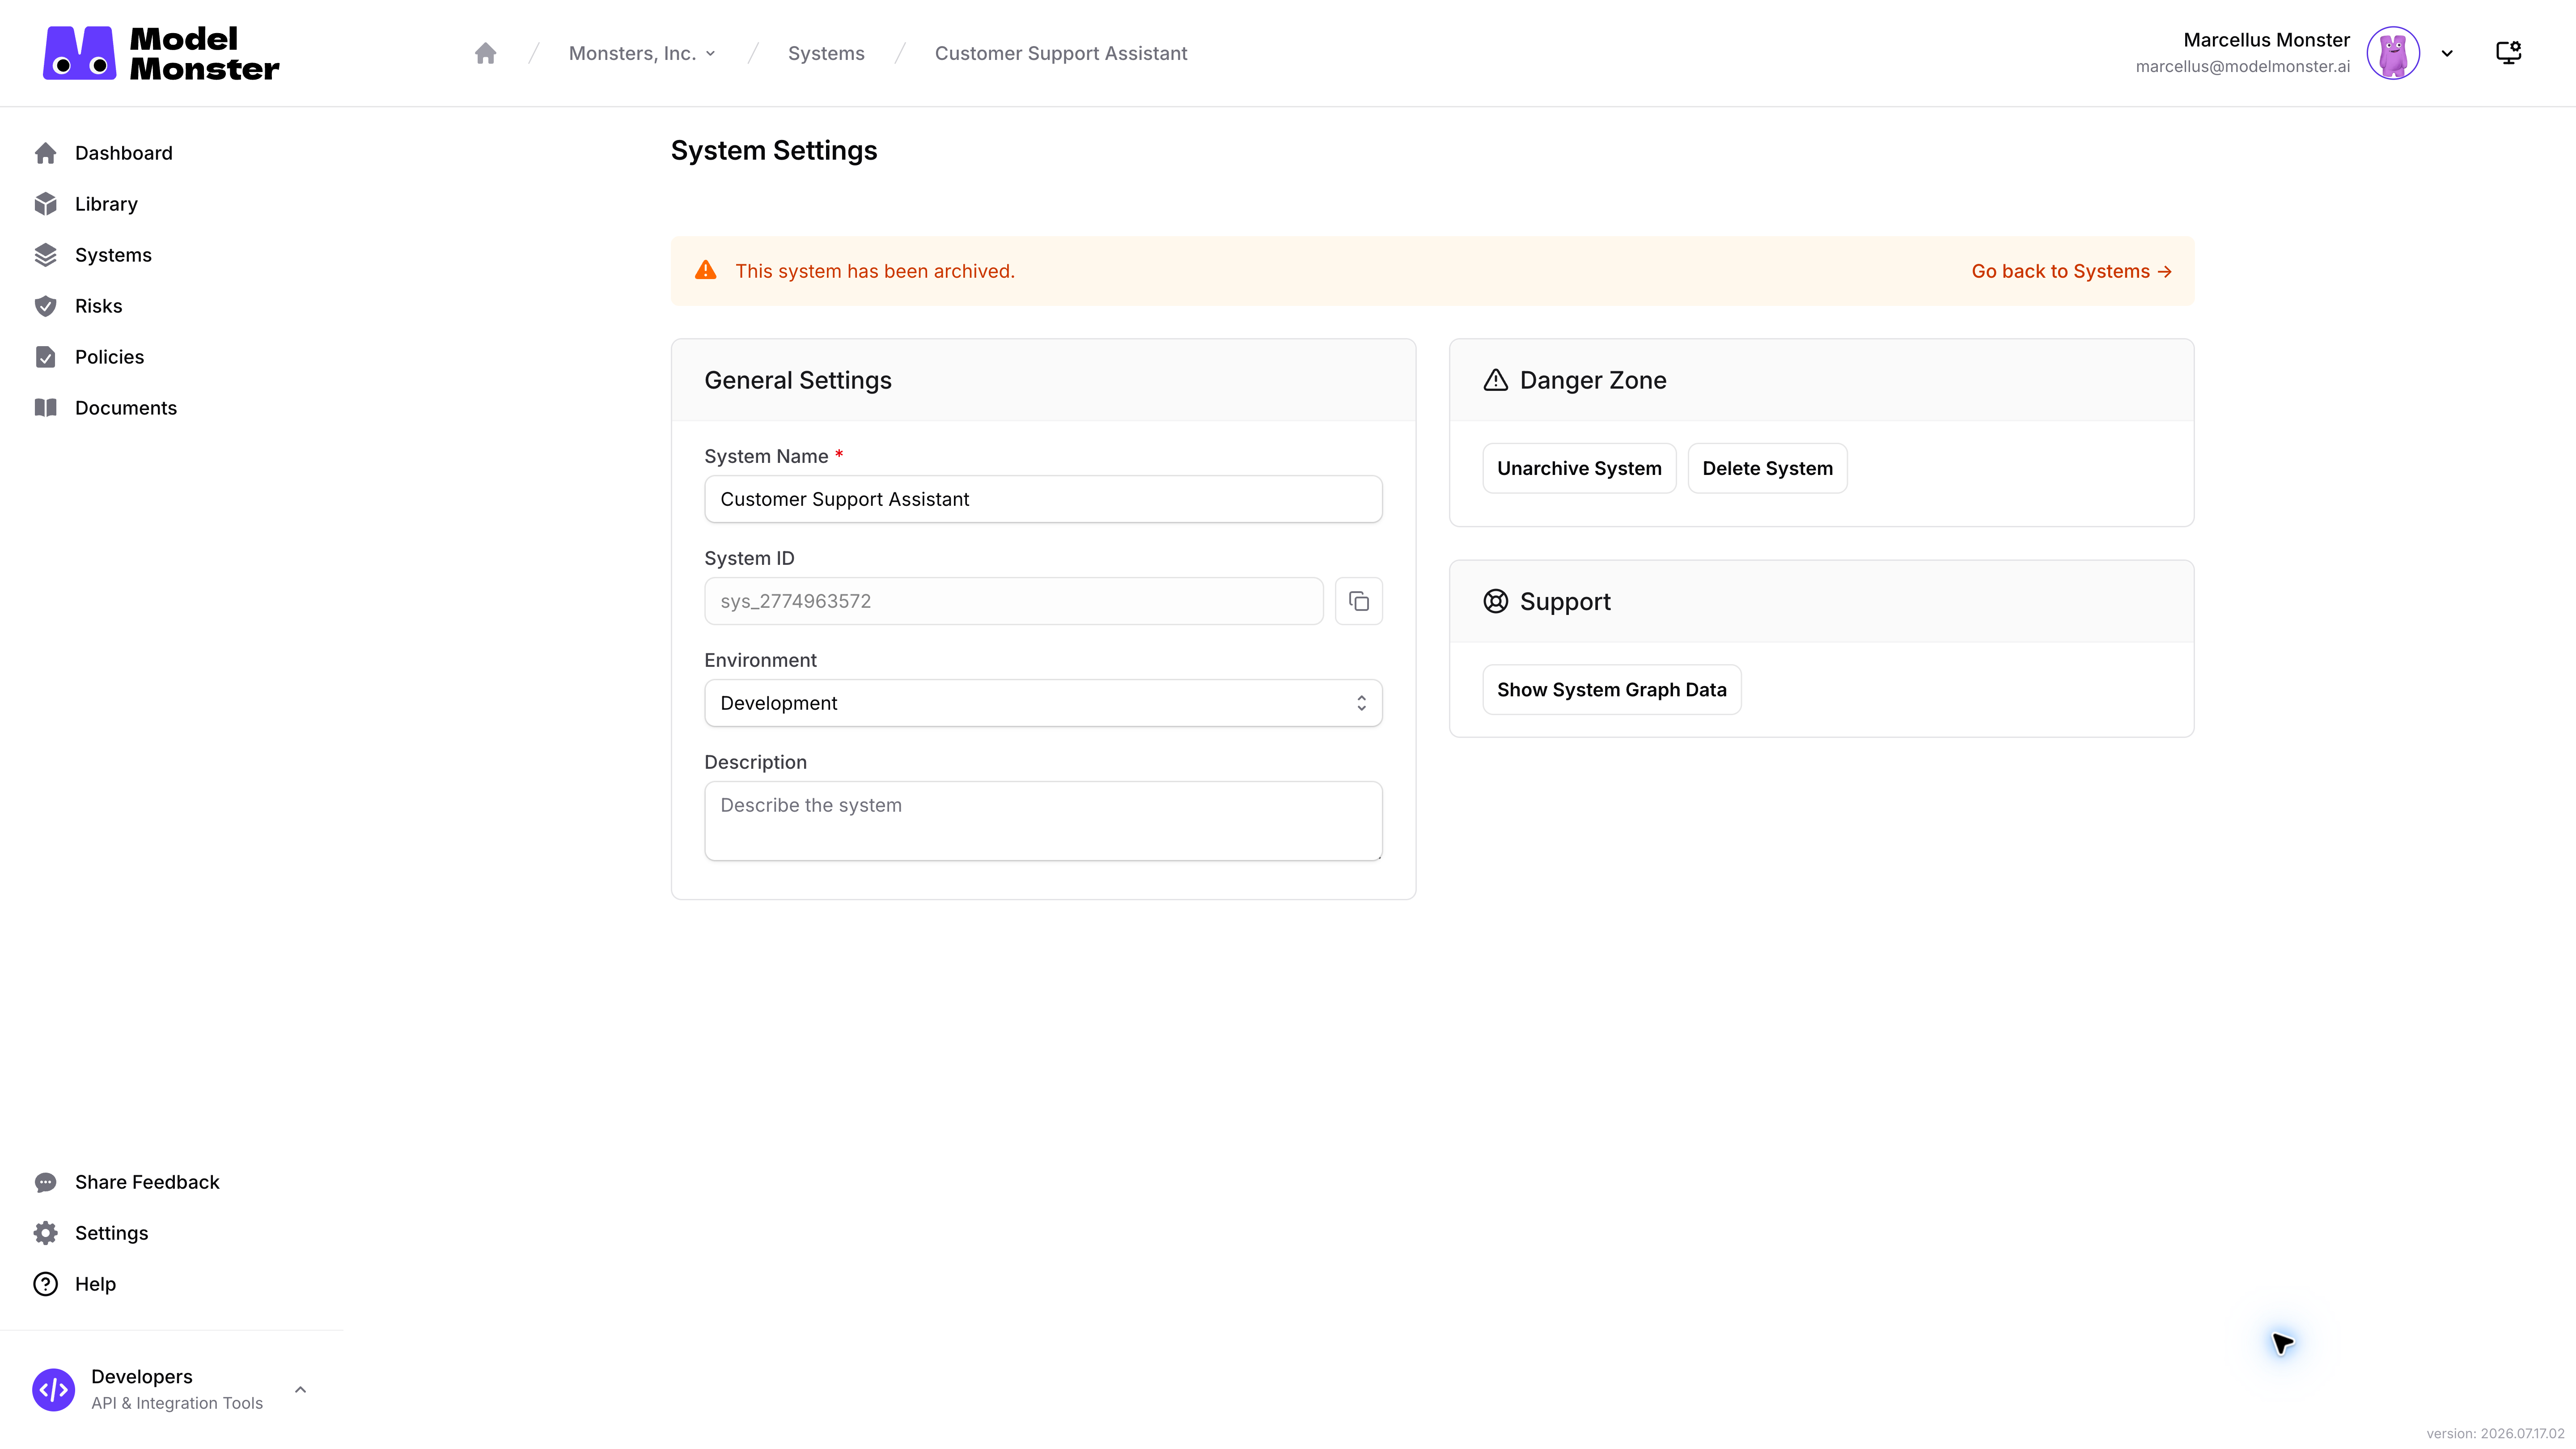Click the System ID field
The image size is (2576, 1449).
(1013, 601)
